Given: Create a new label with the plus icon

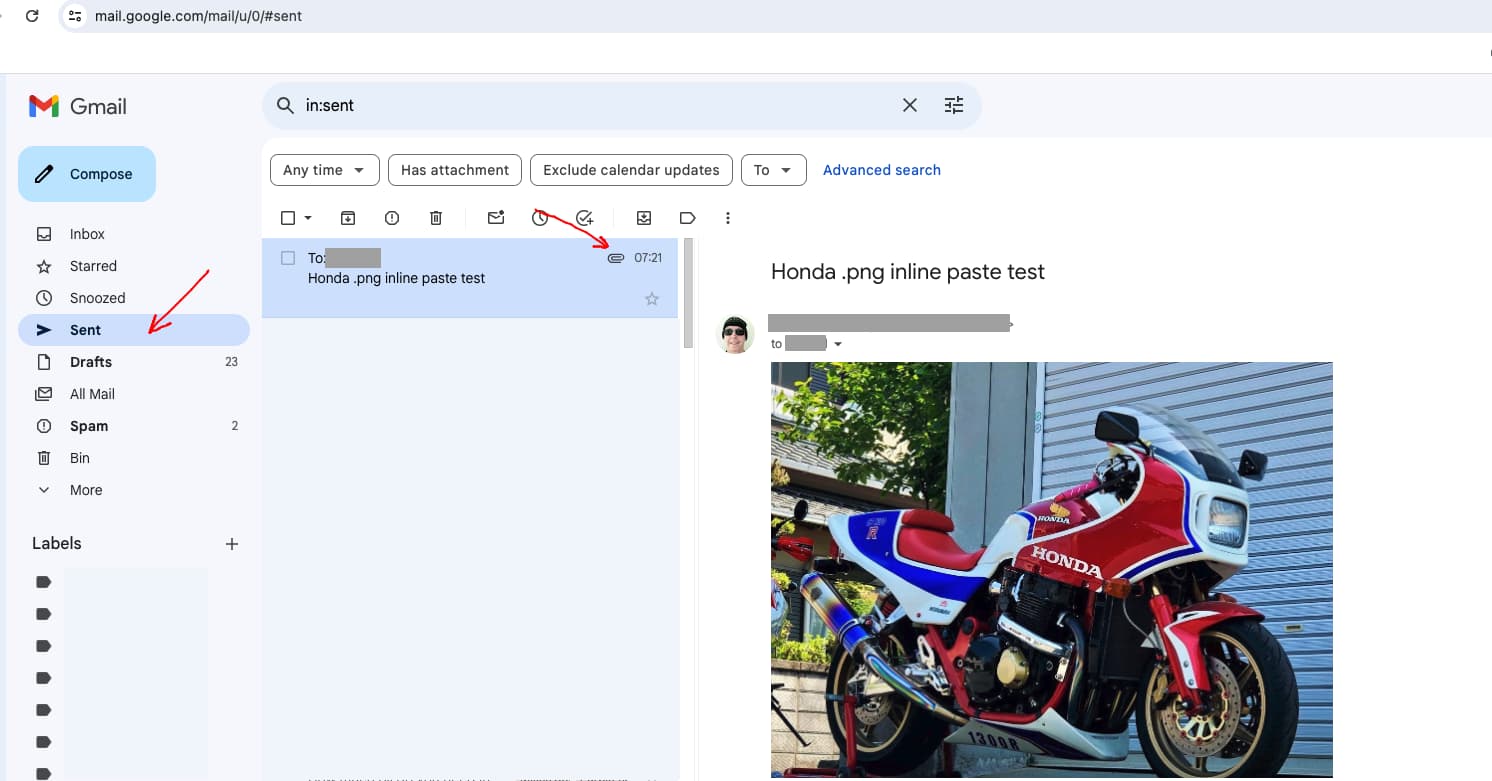Looking at the screenshot, I should click(x=232, y=544).
